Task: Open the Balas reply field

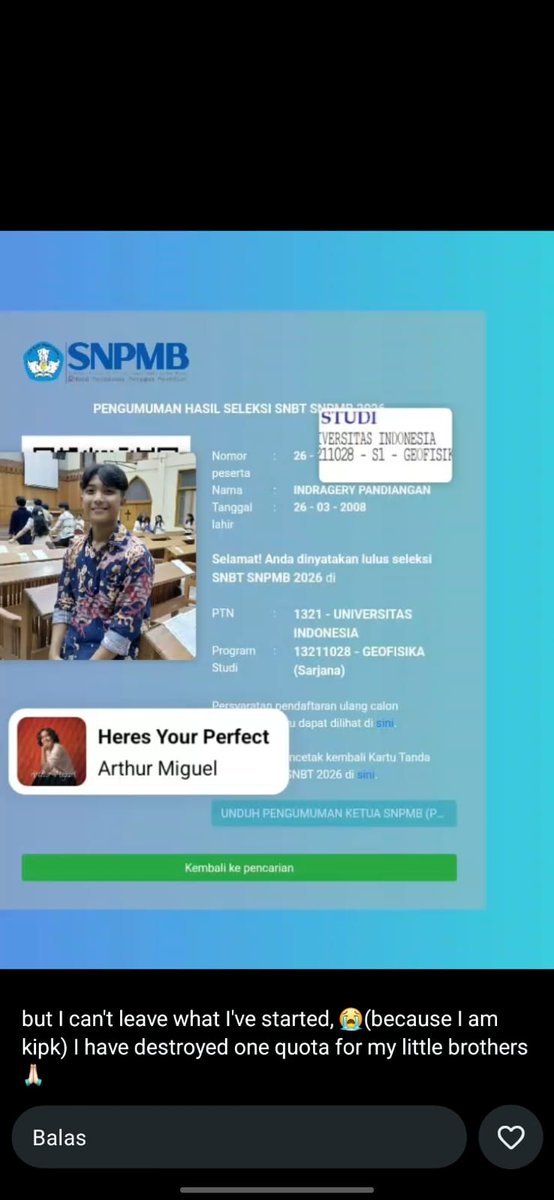Action: pos(239,1137)
